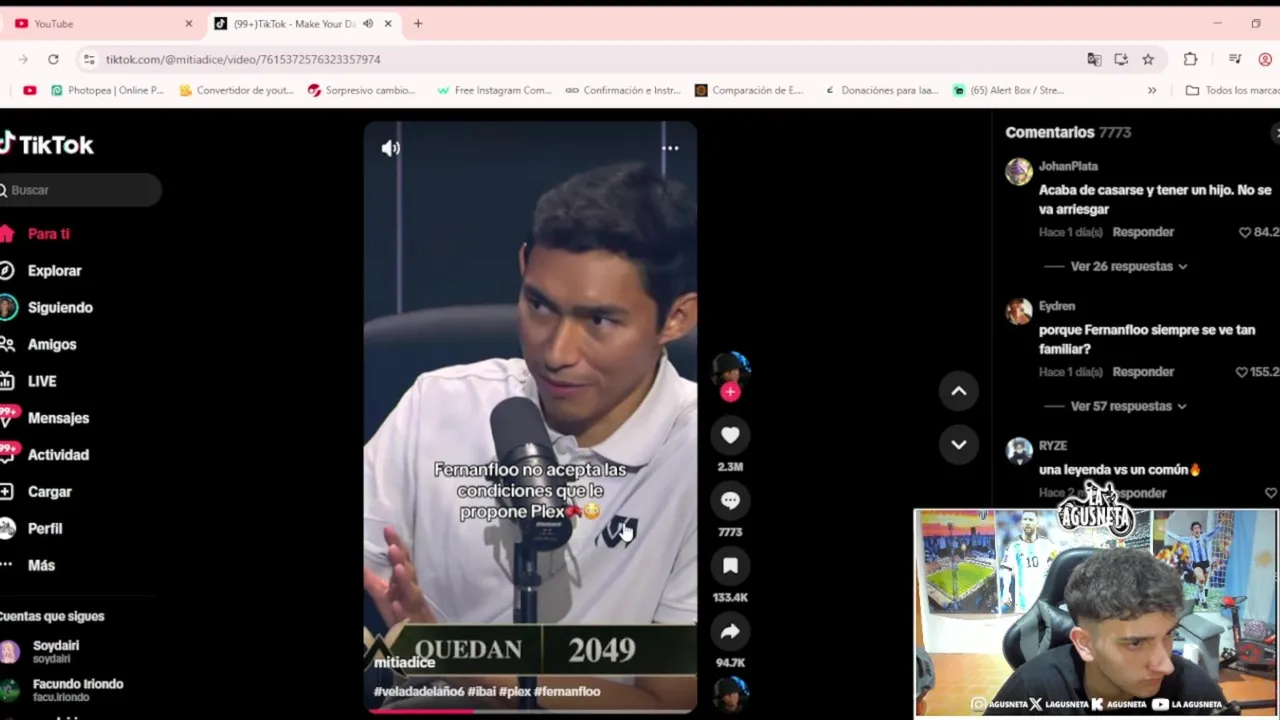
Task: Open a new browser tab
Action: click(418, 23)
